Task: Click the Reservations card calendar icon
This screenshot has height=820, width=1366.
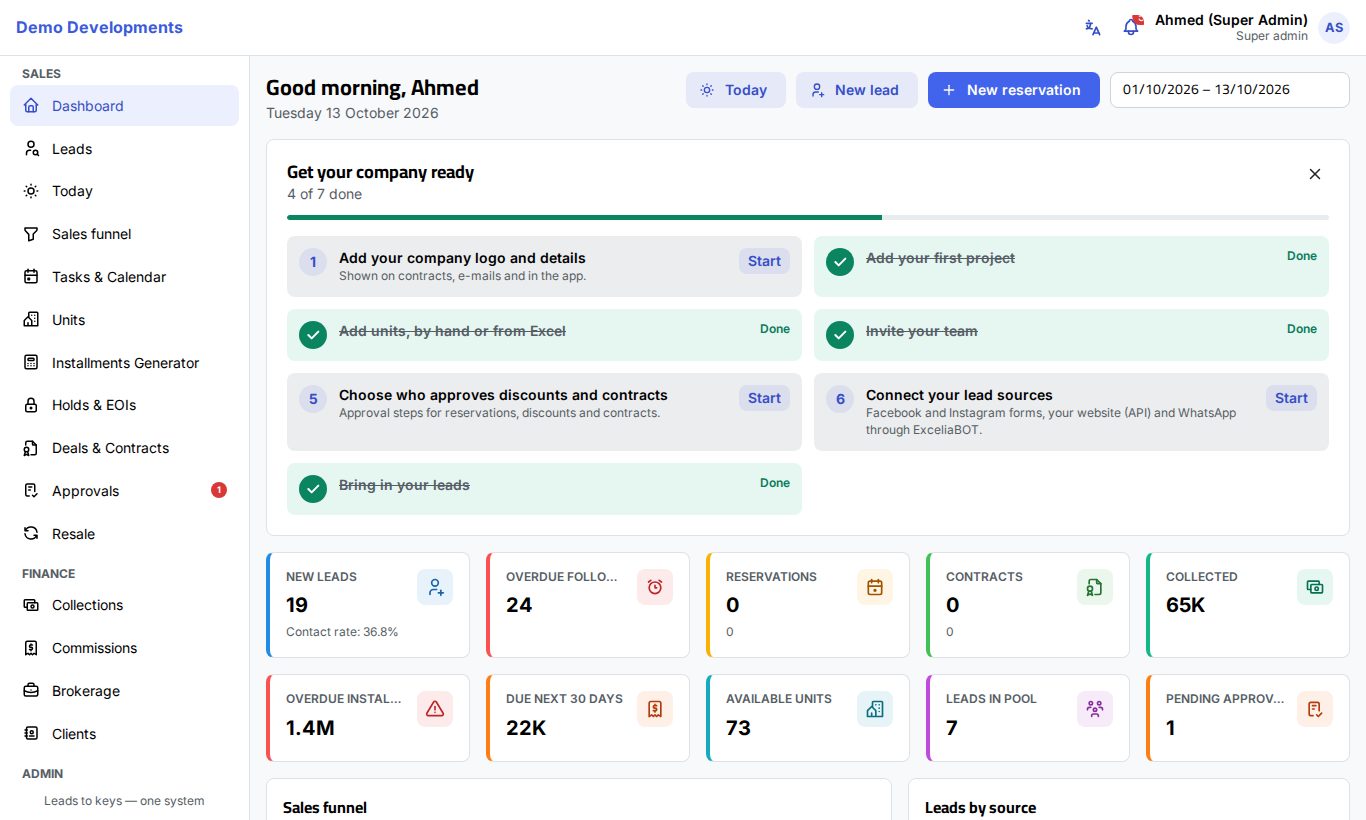Action: click(875, 587)
